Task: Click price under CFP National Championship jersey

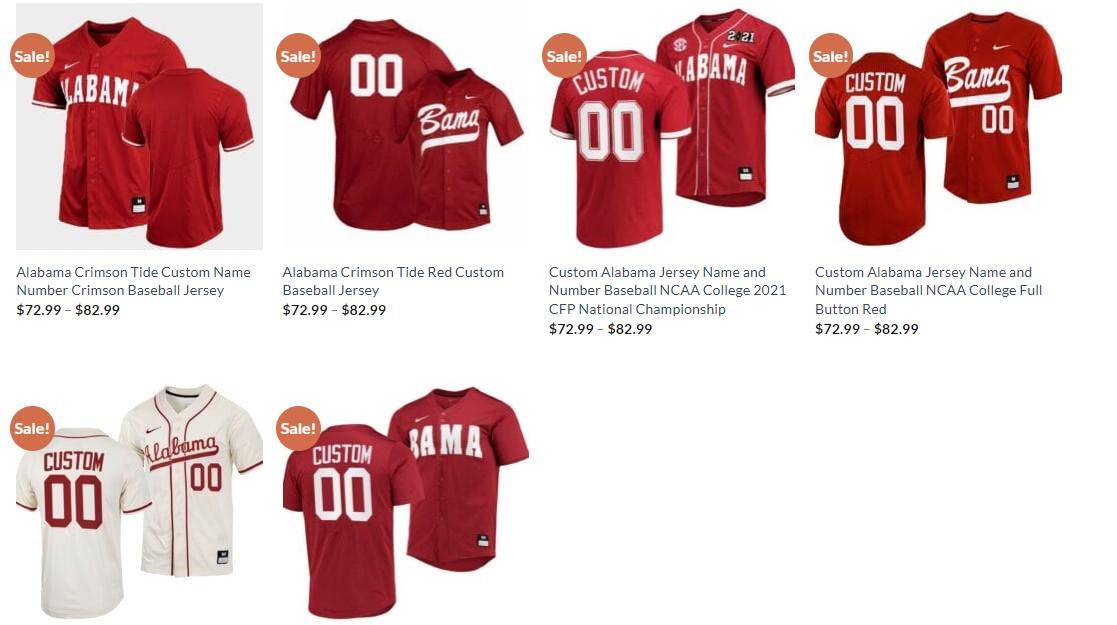Action: pos(601,329)
